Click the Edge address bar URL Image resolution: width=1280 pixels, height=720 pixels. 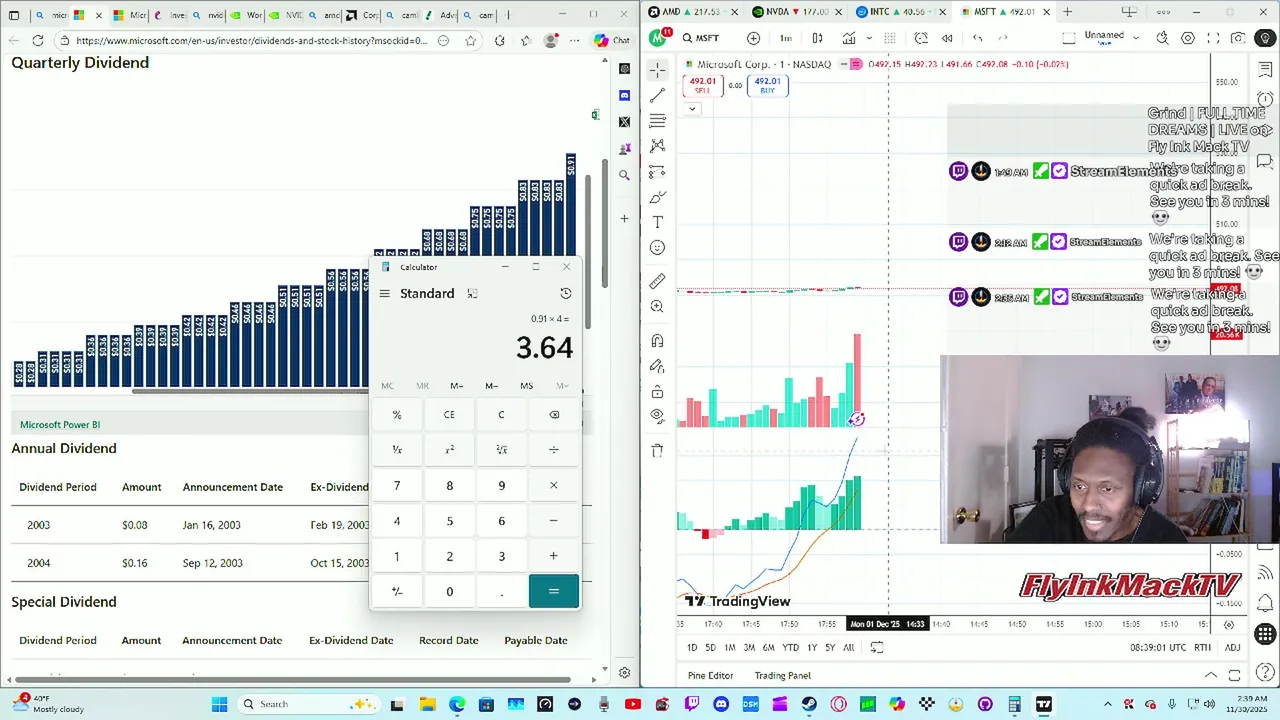click(251, 41)
